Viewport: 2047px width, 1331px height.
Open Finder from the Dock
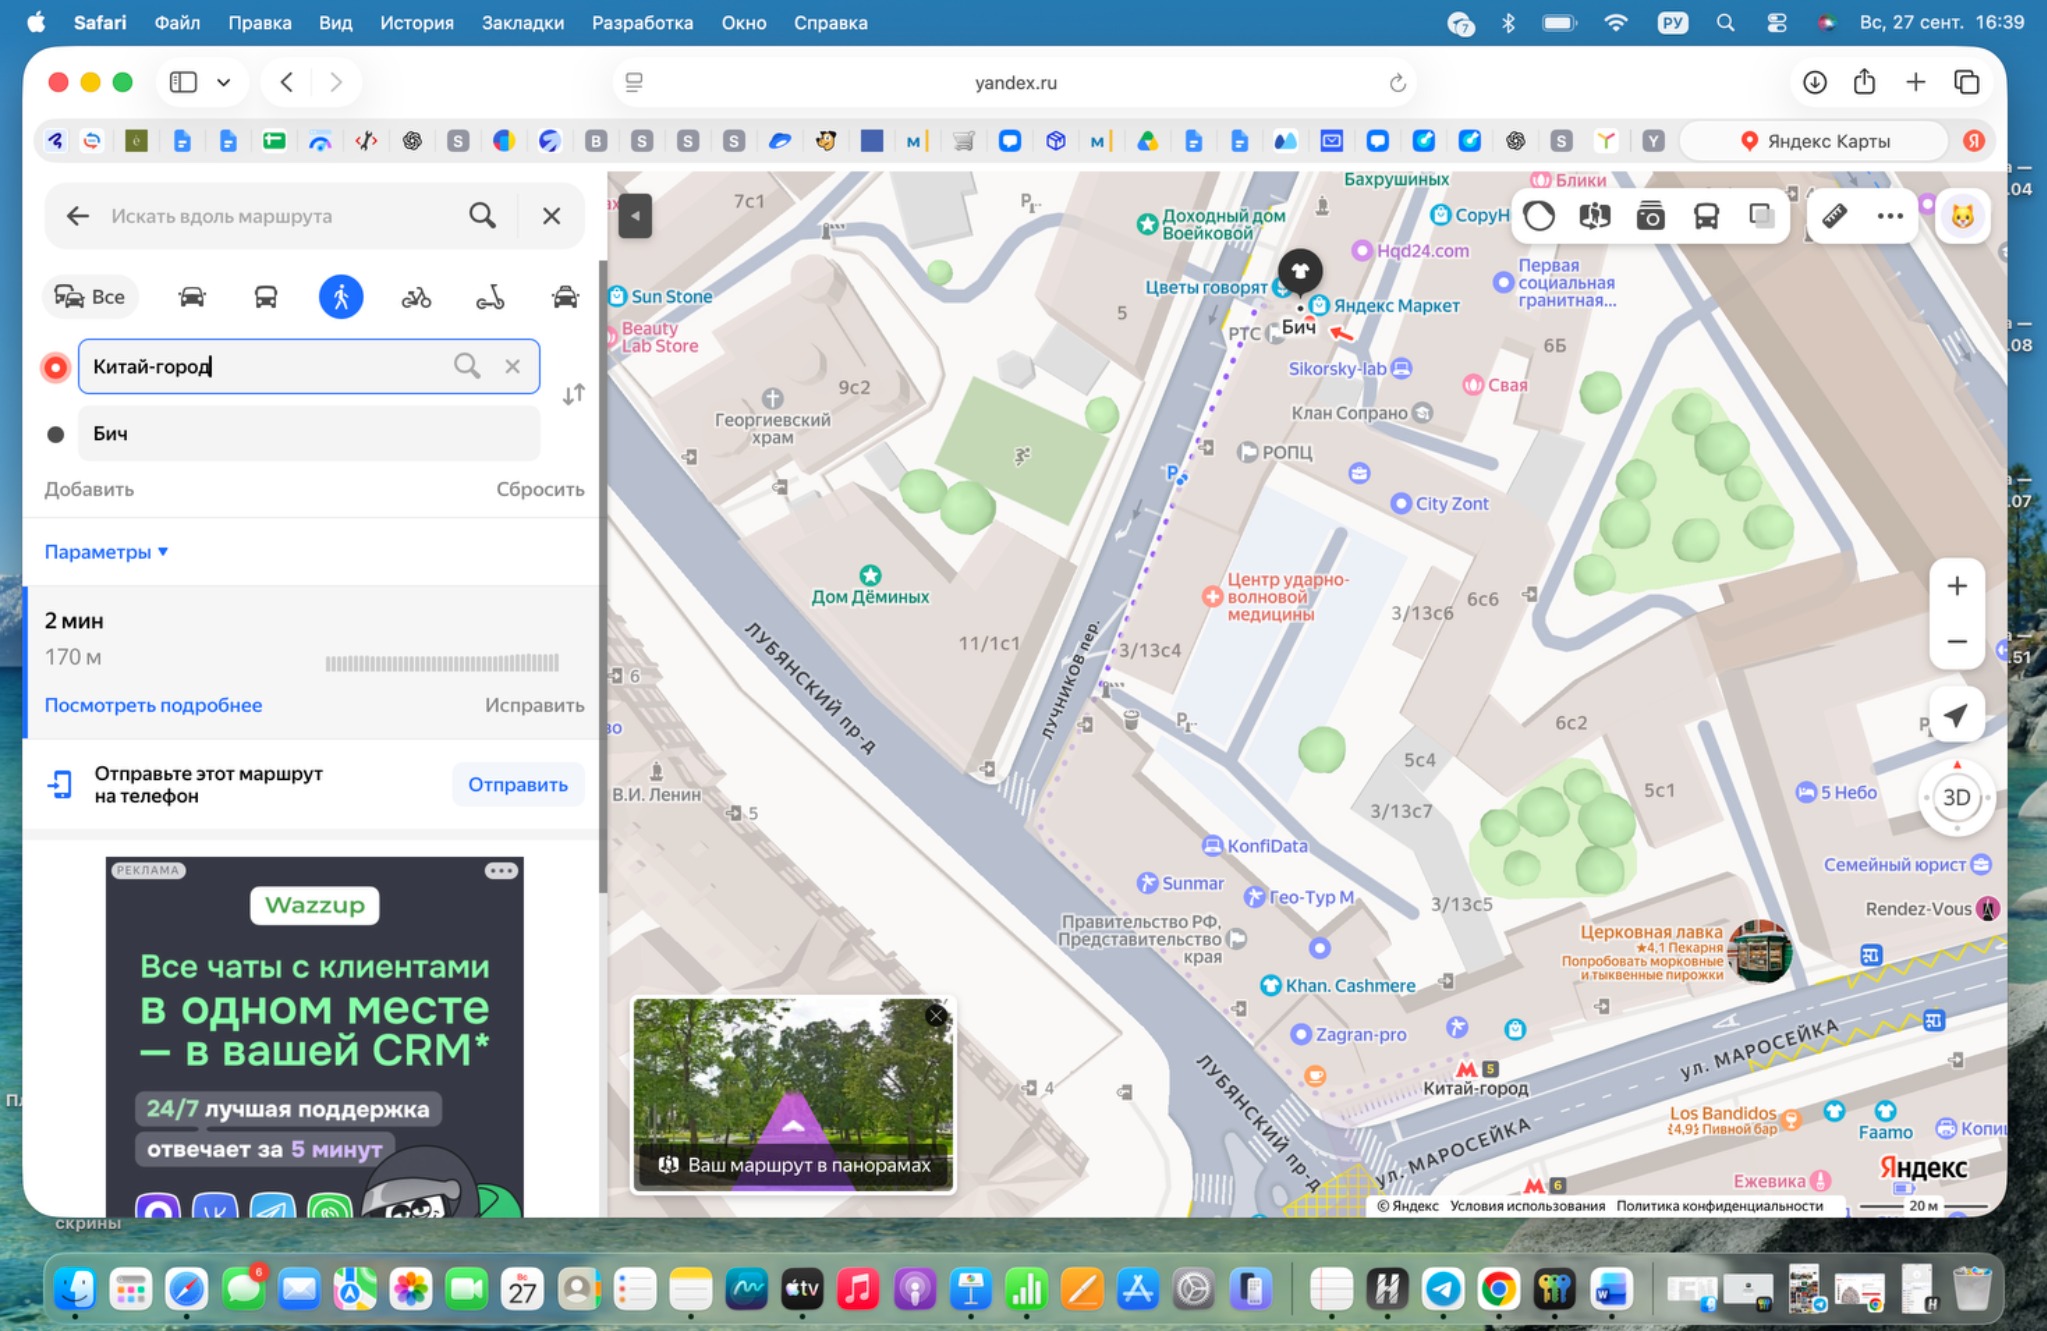pos(75,1289)
